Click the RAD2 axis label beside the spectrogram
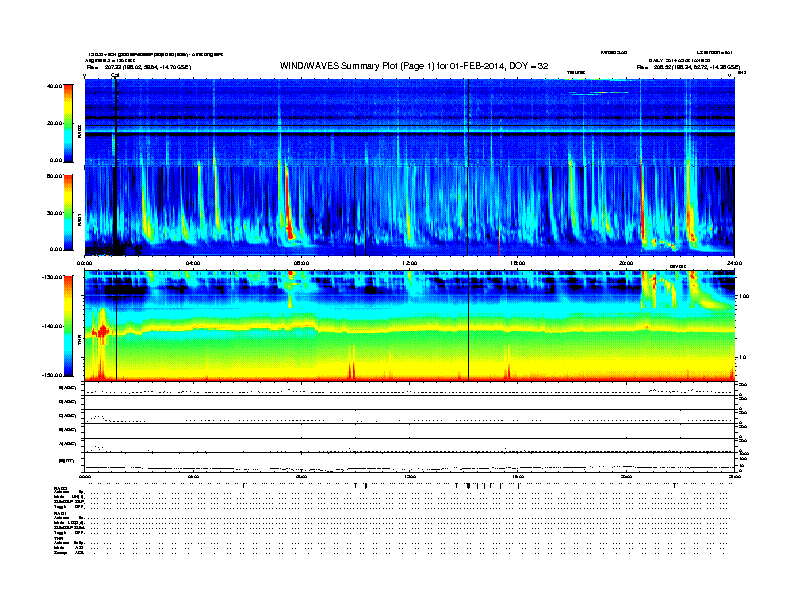The image size is (792, 612). tap(79, 131)
